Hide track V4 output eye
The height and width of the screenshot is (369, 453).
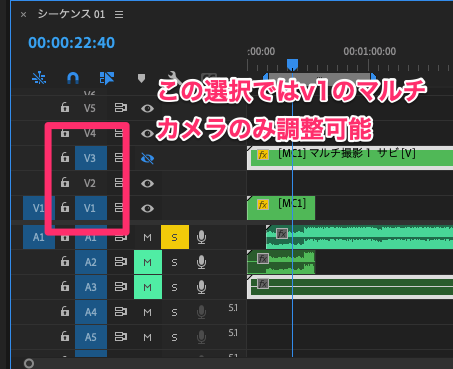[147, 134]
